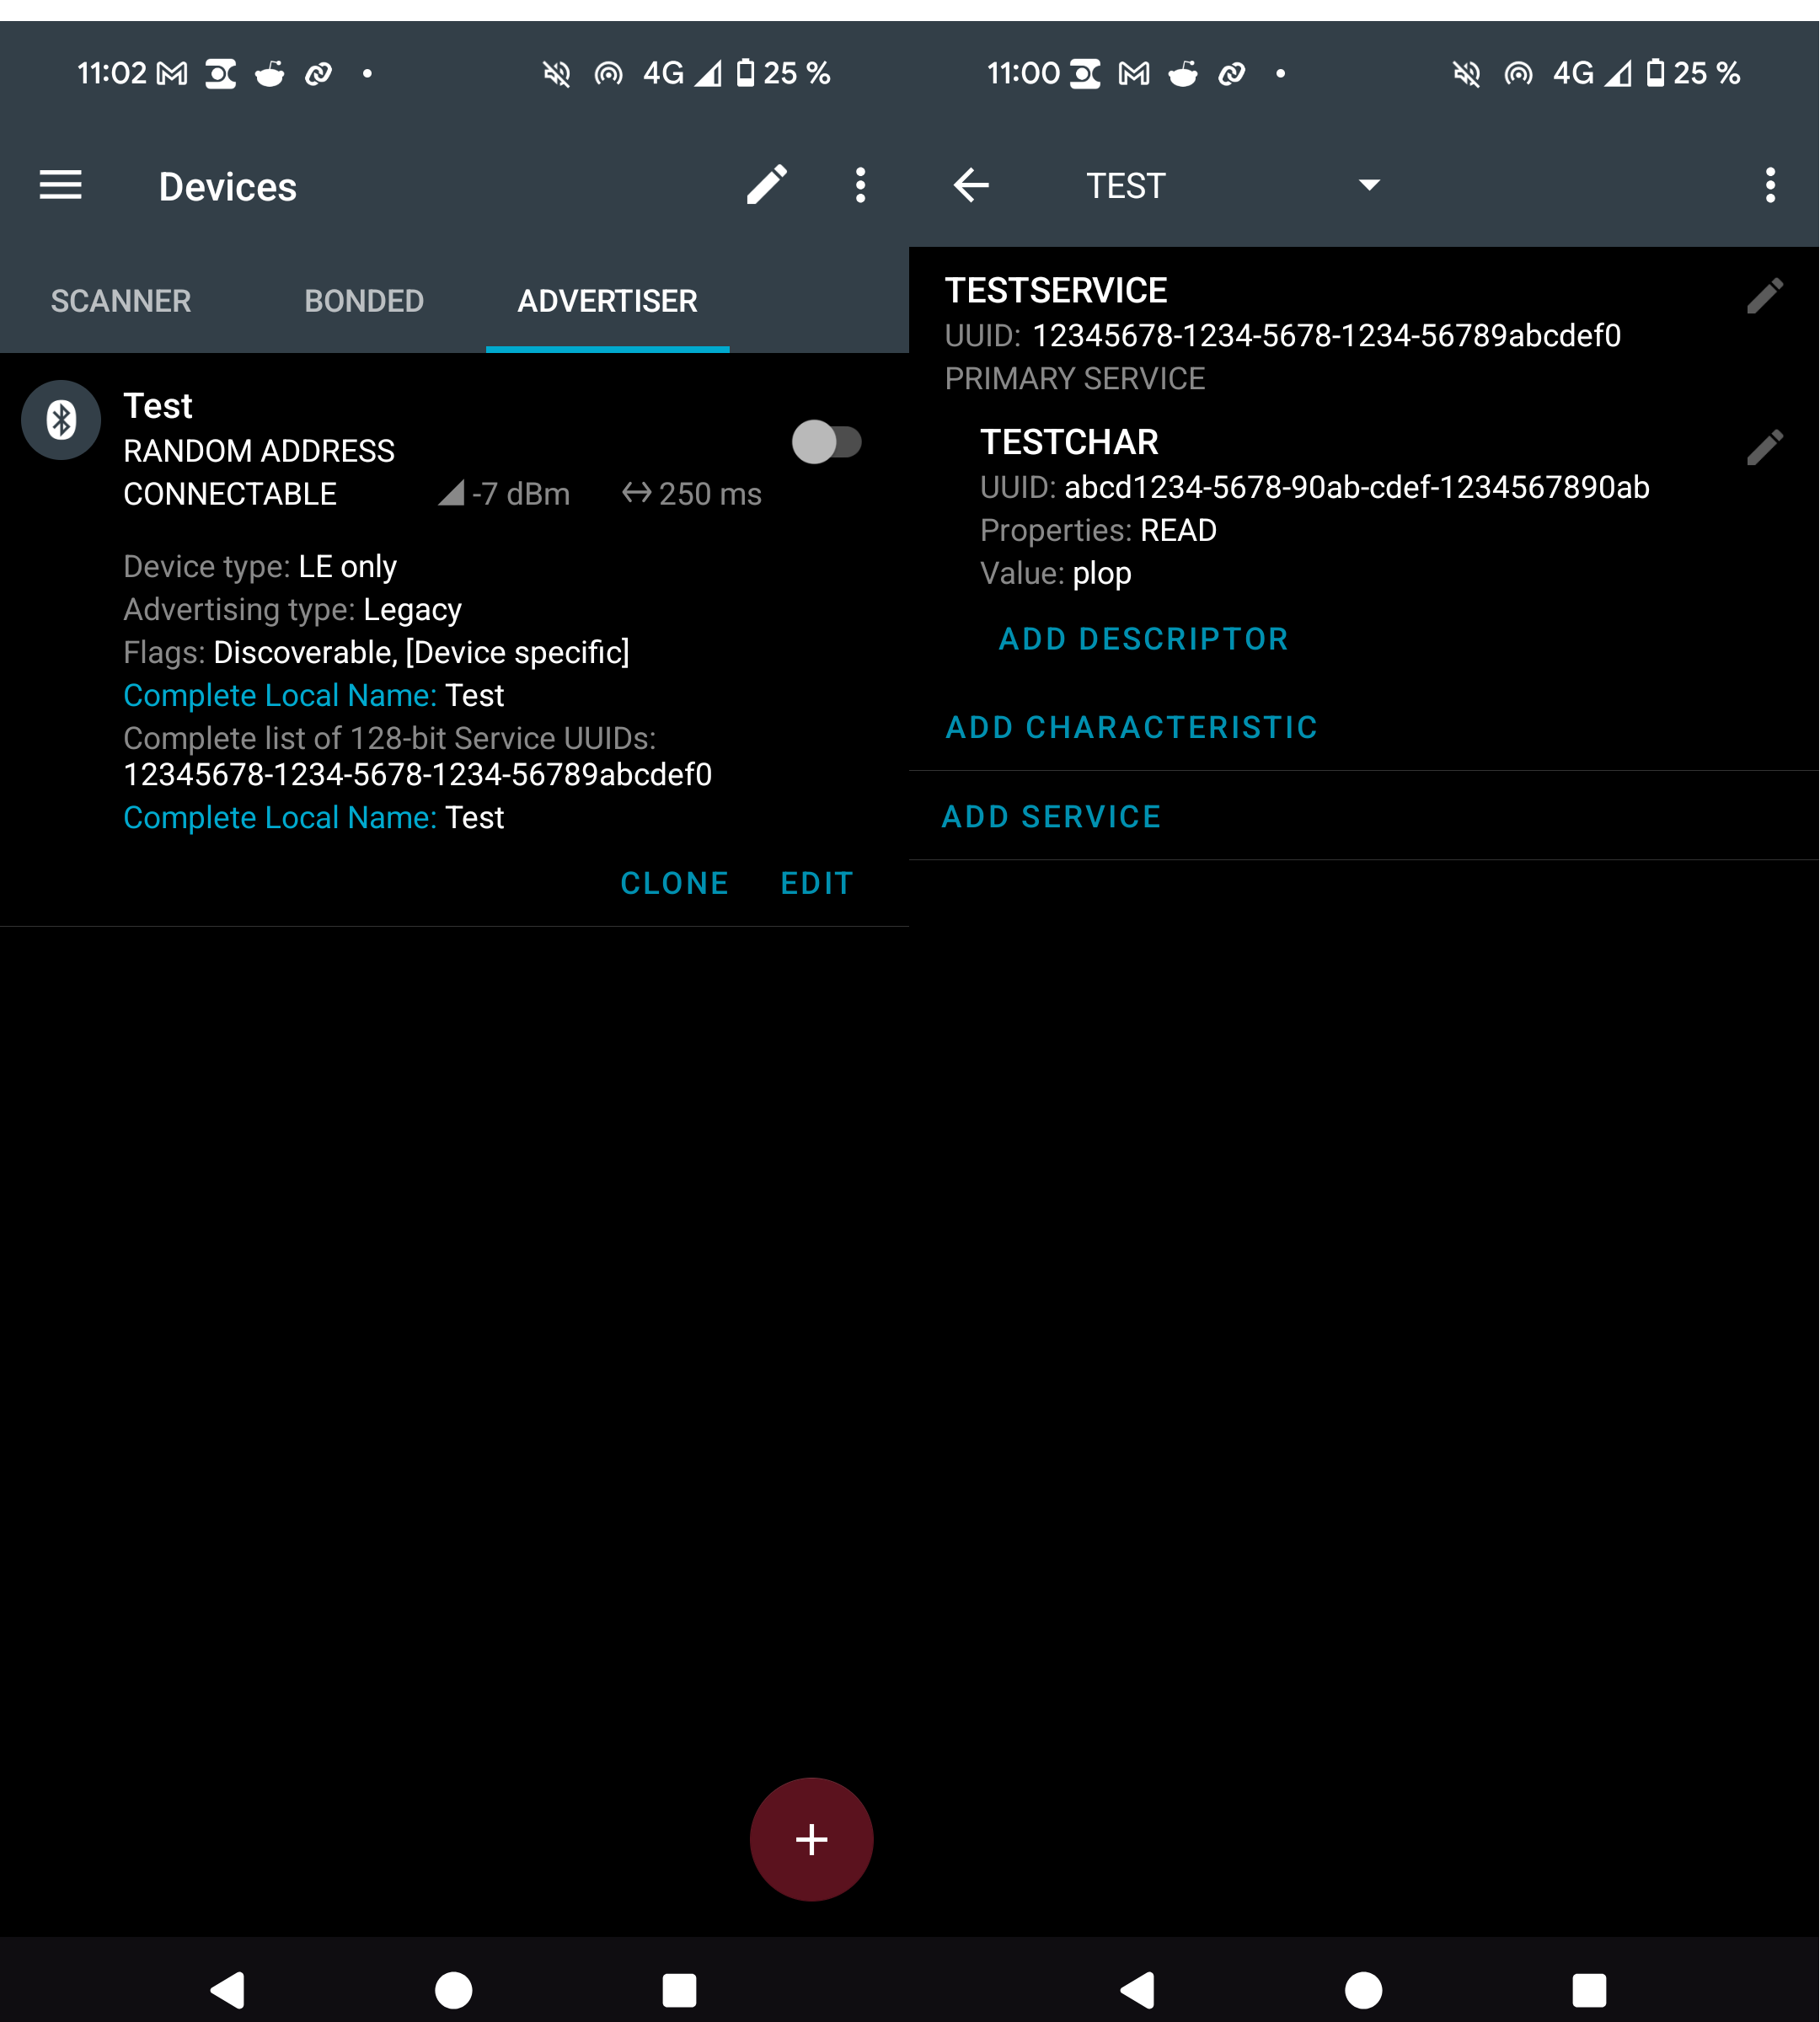Screen dimensions: 1820x2022
Task: Open the overflow menu on TEST screen
Action: pos(1770,185)
